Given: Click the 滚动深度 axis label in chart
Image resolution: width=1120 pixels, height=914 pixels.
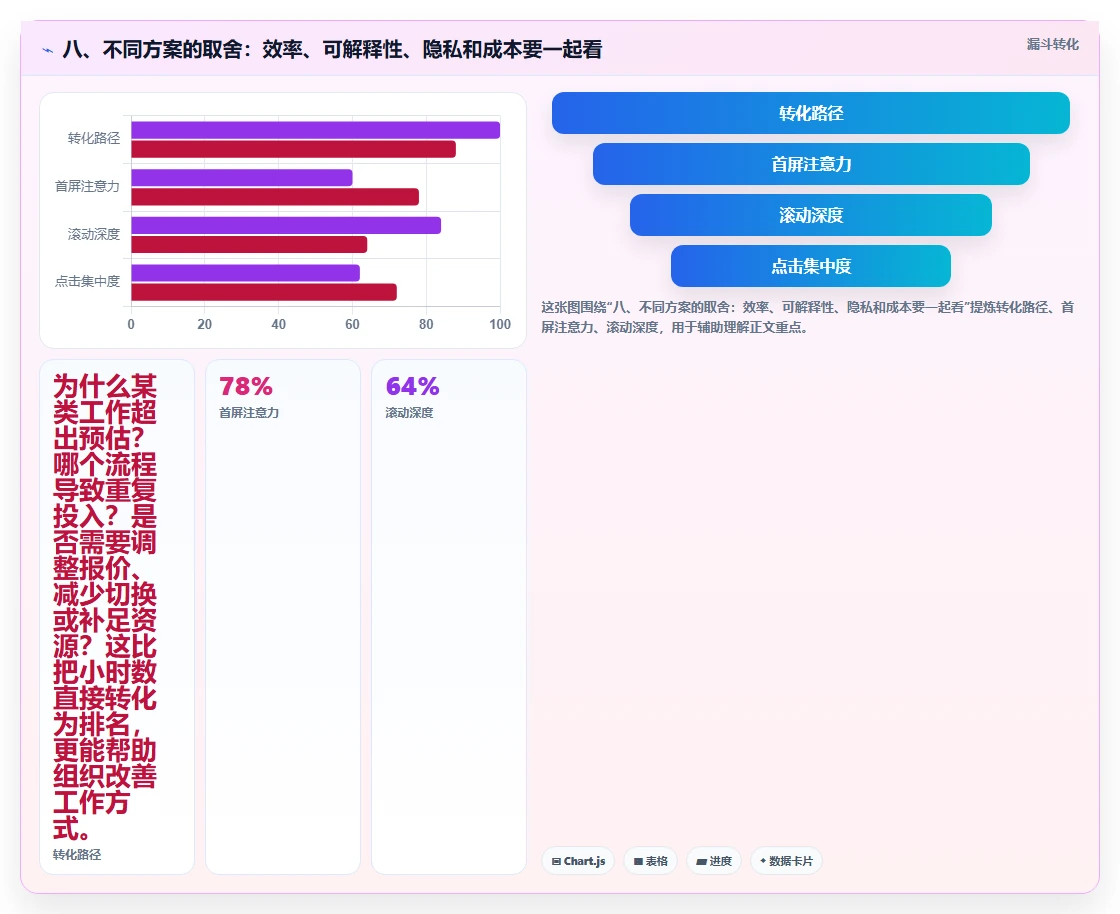Looking at the screenshot, I should point(94,234).
